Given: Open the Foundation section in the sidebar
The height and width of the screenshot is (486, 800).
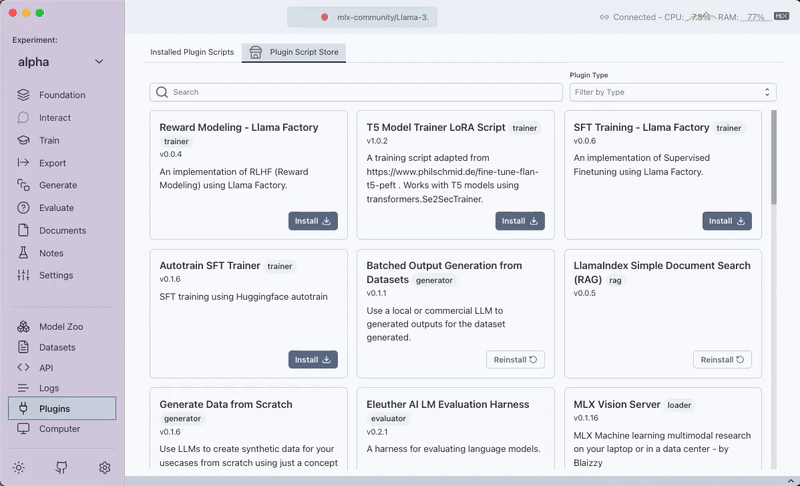Looking at the screenshot, I should point(62,95).
